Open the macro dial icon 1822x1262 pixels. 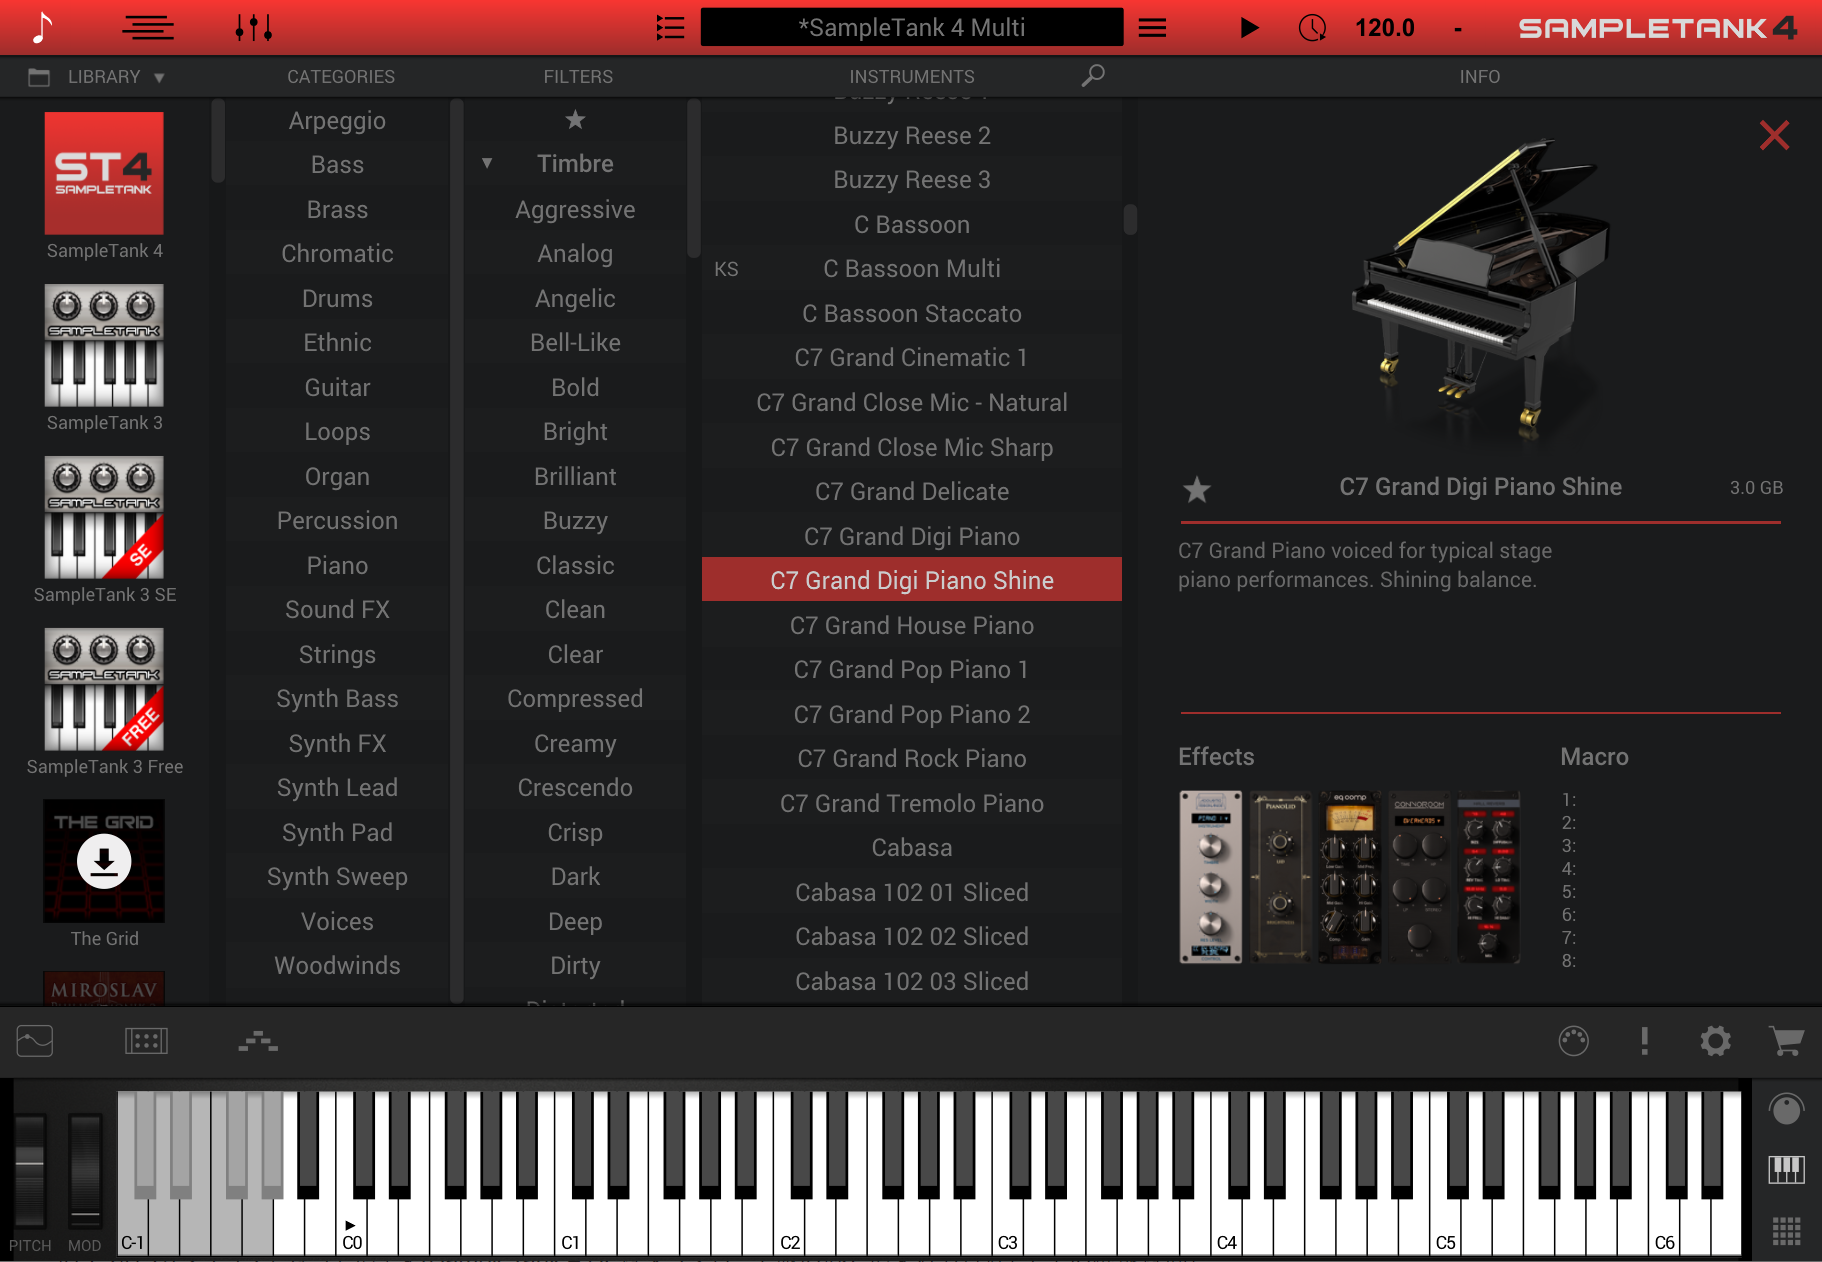(1573, 1041)
